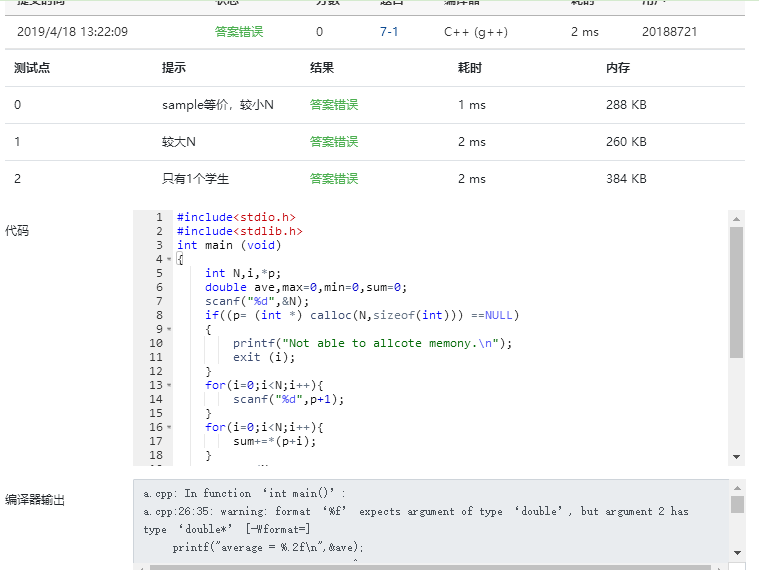Click the compiler output scroll-up arrow

click(x=737, y=488)
